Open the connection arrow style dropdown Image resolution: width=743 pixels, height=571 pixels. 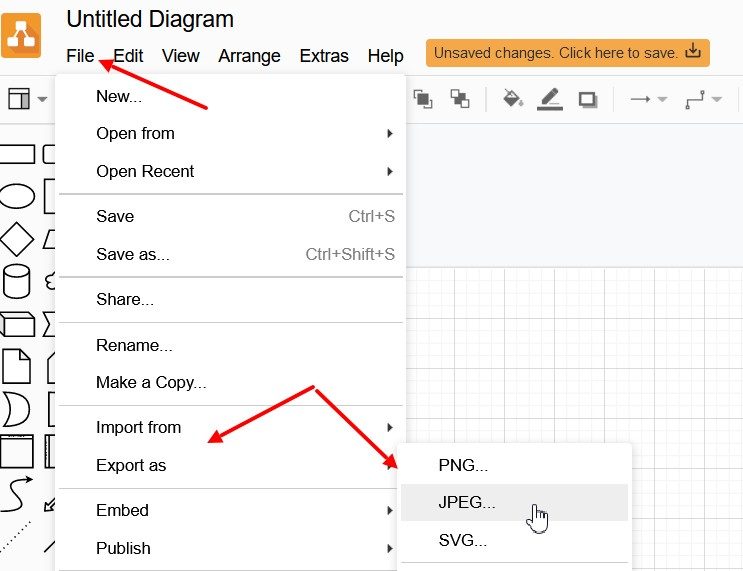click(x=648, y=99)
